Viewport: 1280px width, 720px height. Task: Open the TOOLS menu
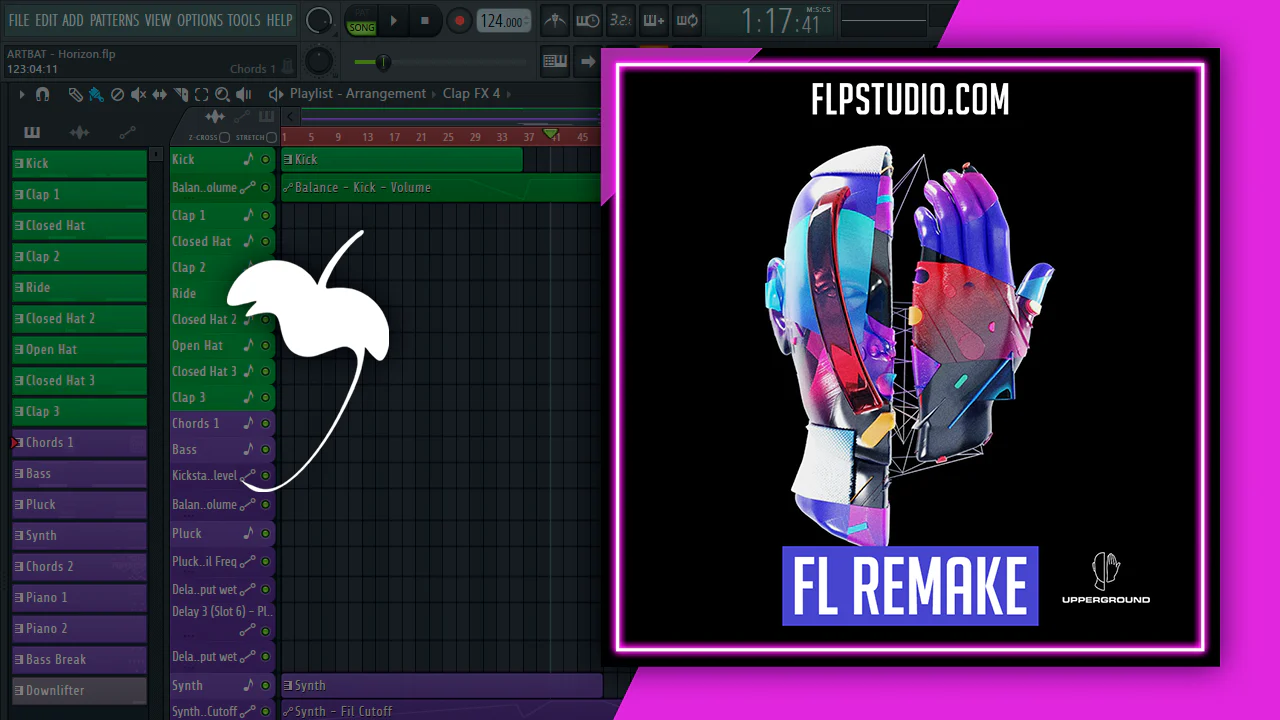244,20
